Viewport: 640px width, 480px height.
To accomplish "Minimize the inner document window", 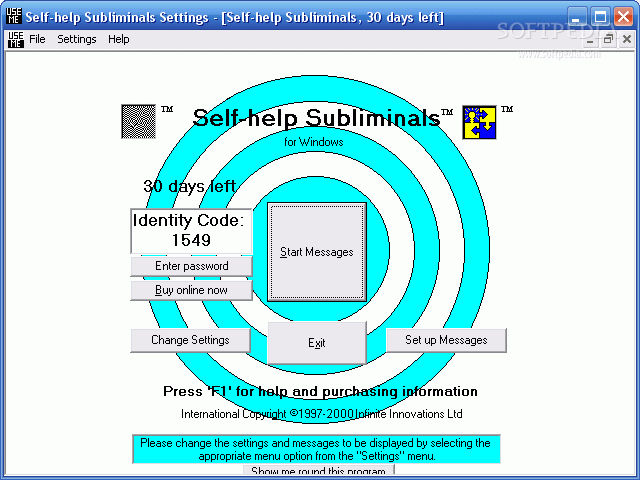I will [590, 40].
